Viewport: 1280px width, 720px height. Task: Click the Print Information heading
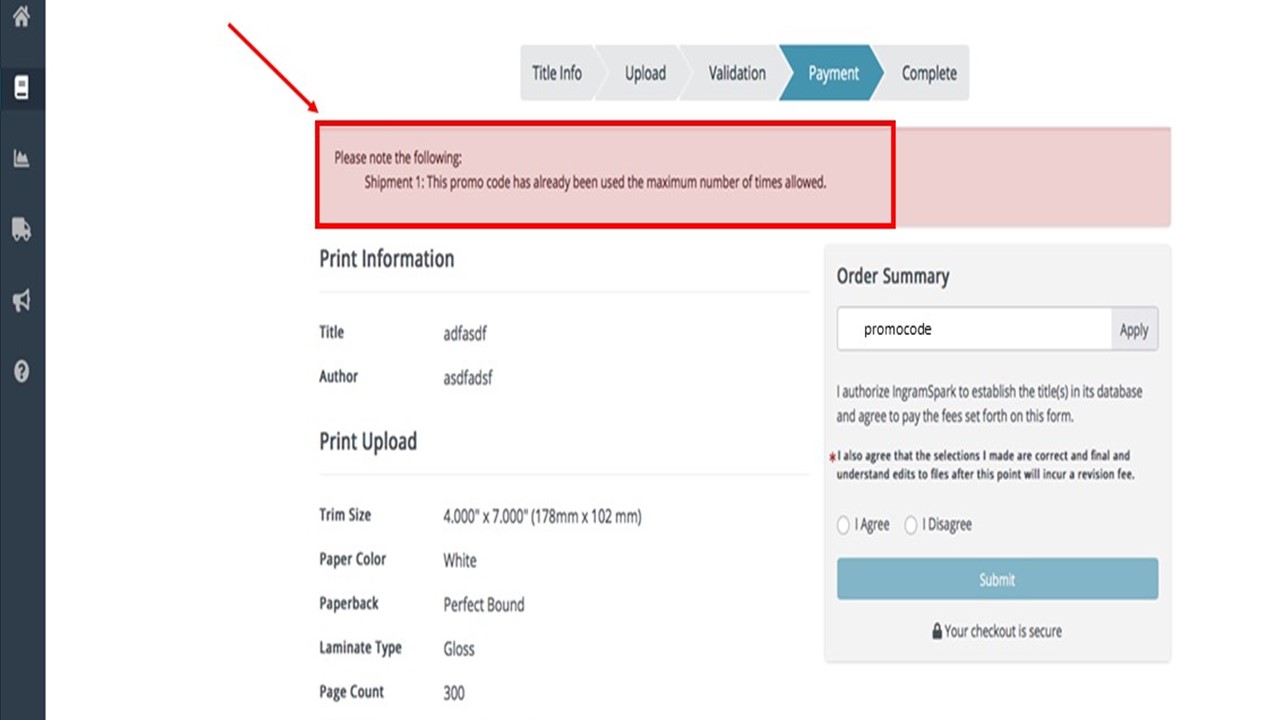pos(386,259)
